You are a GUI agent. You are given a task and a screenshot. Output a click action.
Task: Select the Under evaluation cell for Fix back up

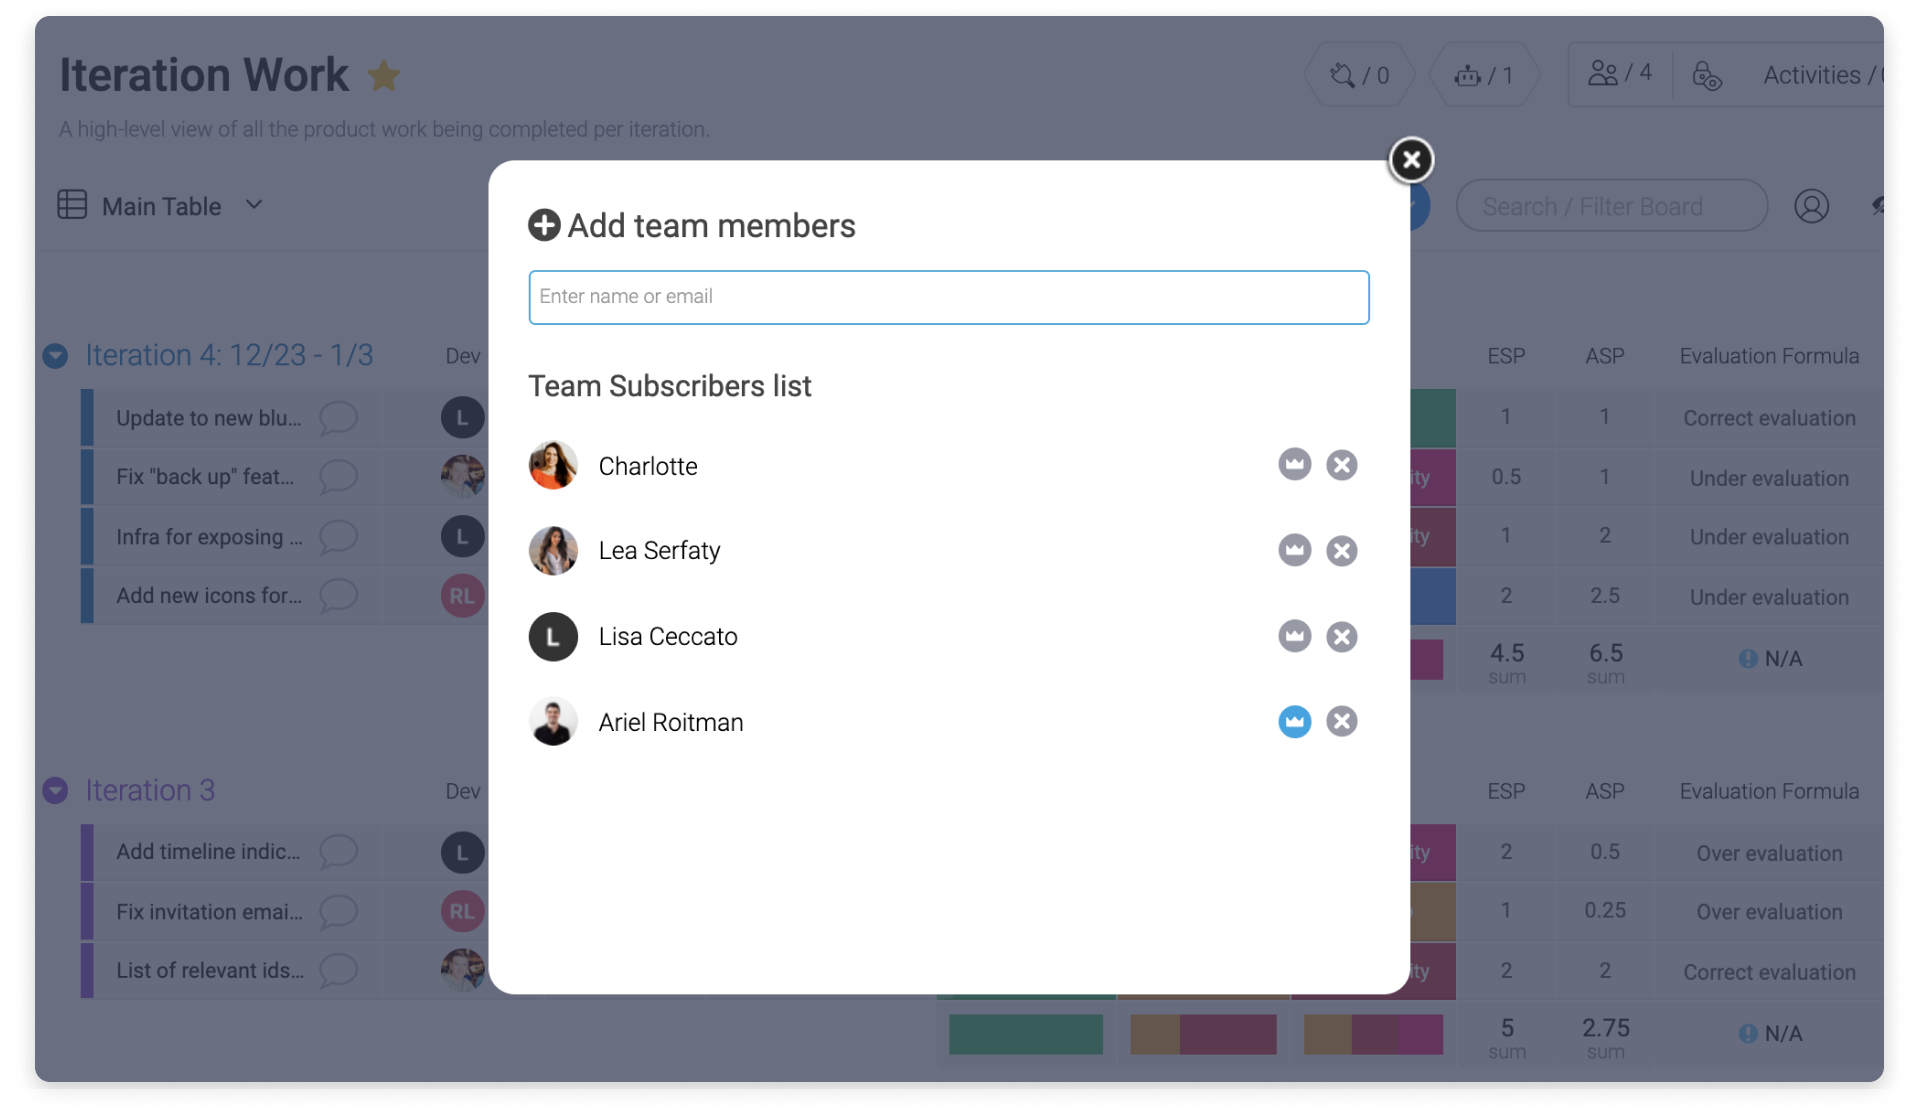coord(1768,478)
